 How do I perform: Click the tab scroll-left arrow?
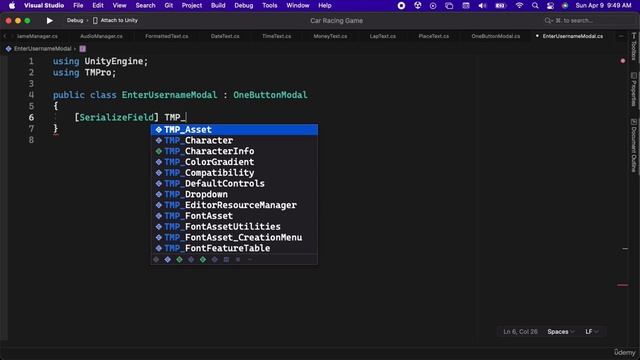[x=5, y=36]
